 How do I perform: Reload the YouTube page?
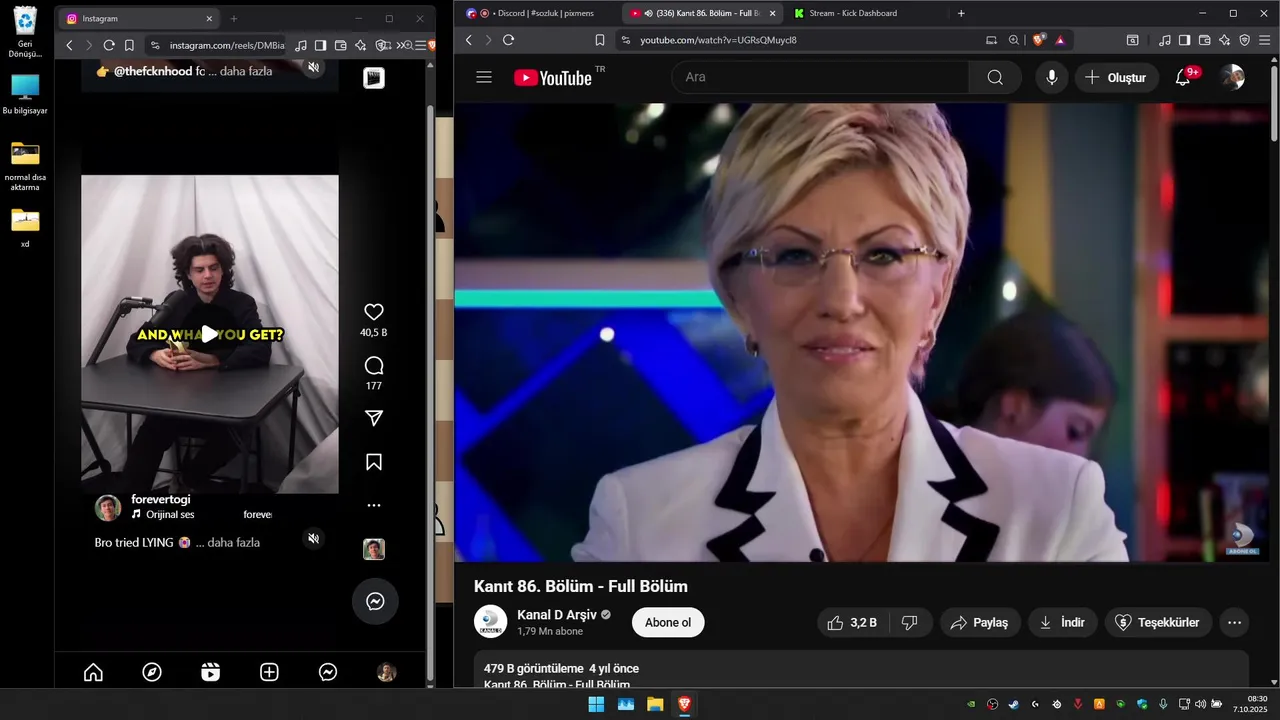pos(508,40)
